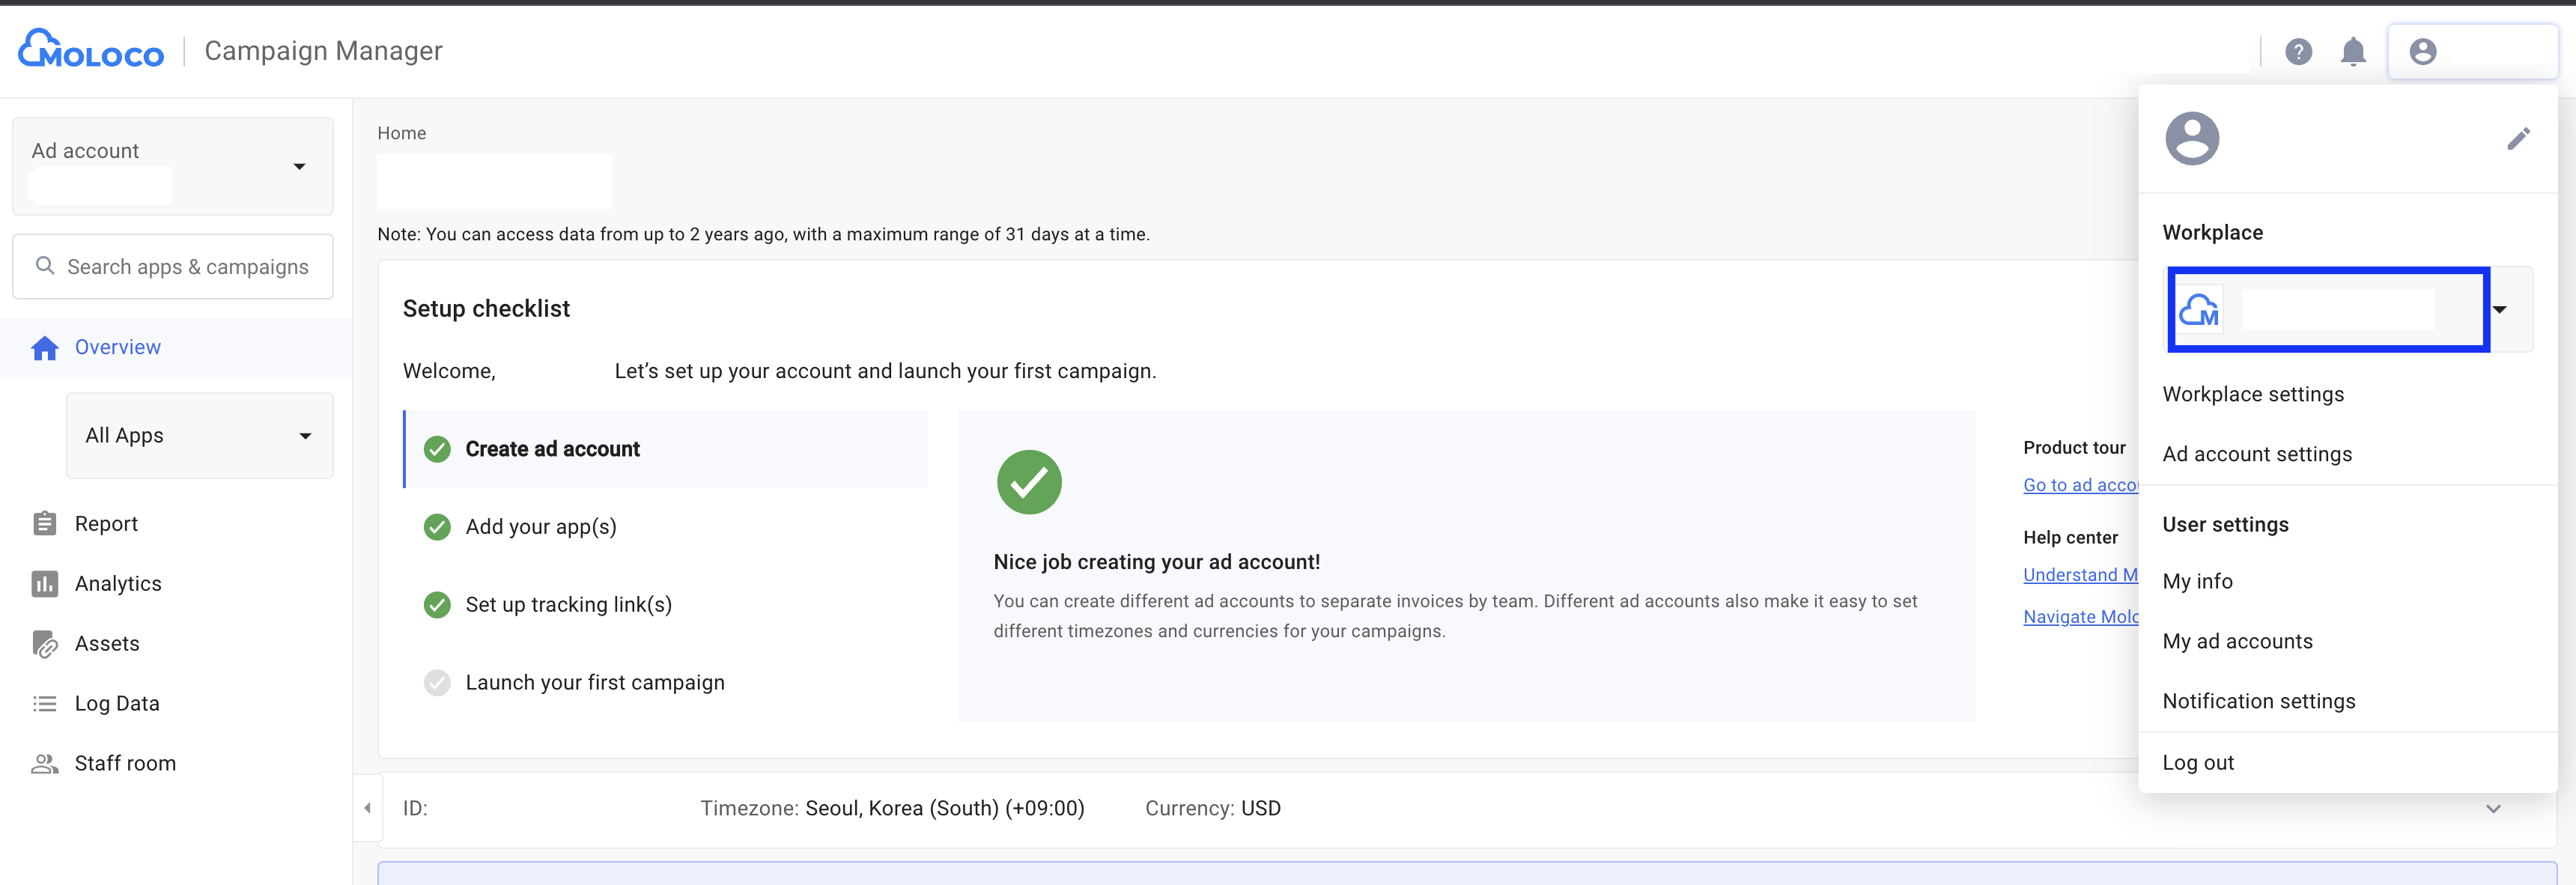This screenshot has height=885, width=2576.
Task: Click the Staff room people icon
Action: click(45, 763)
